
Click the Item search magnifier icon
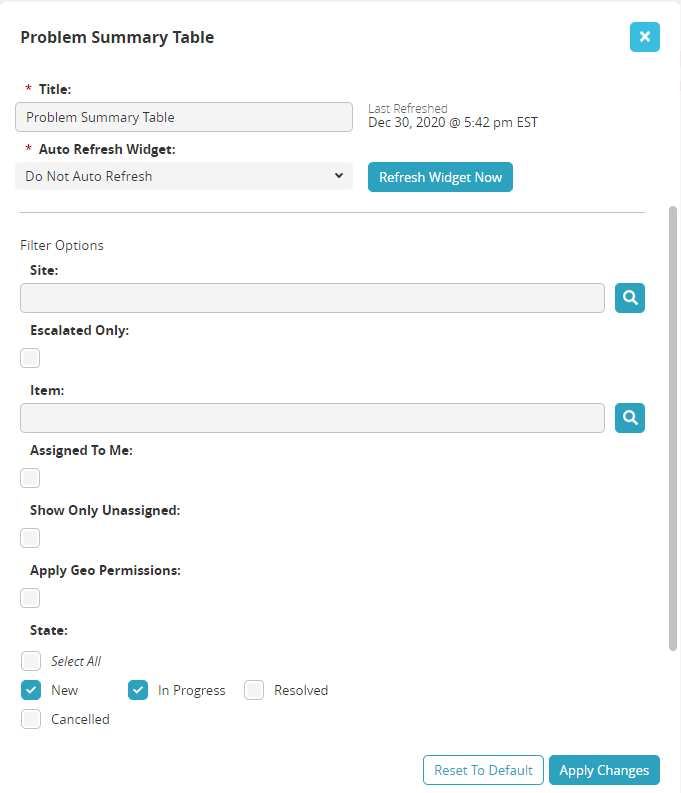[x=630, y=418]
